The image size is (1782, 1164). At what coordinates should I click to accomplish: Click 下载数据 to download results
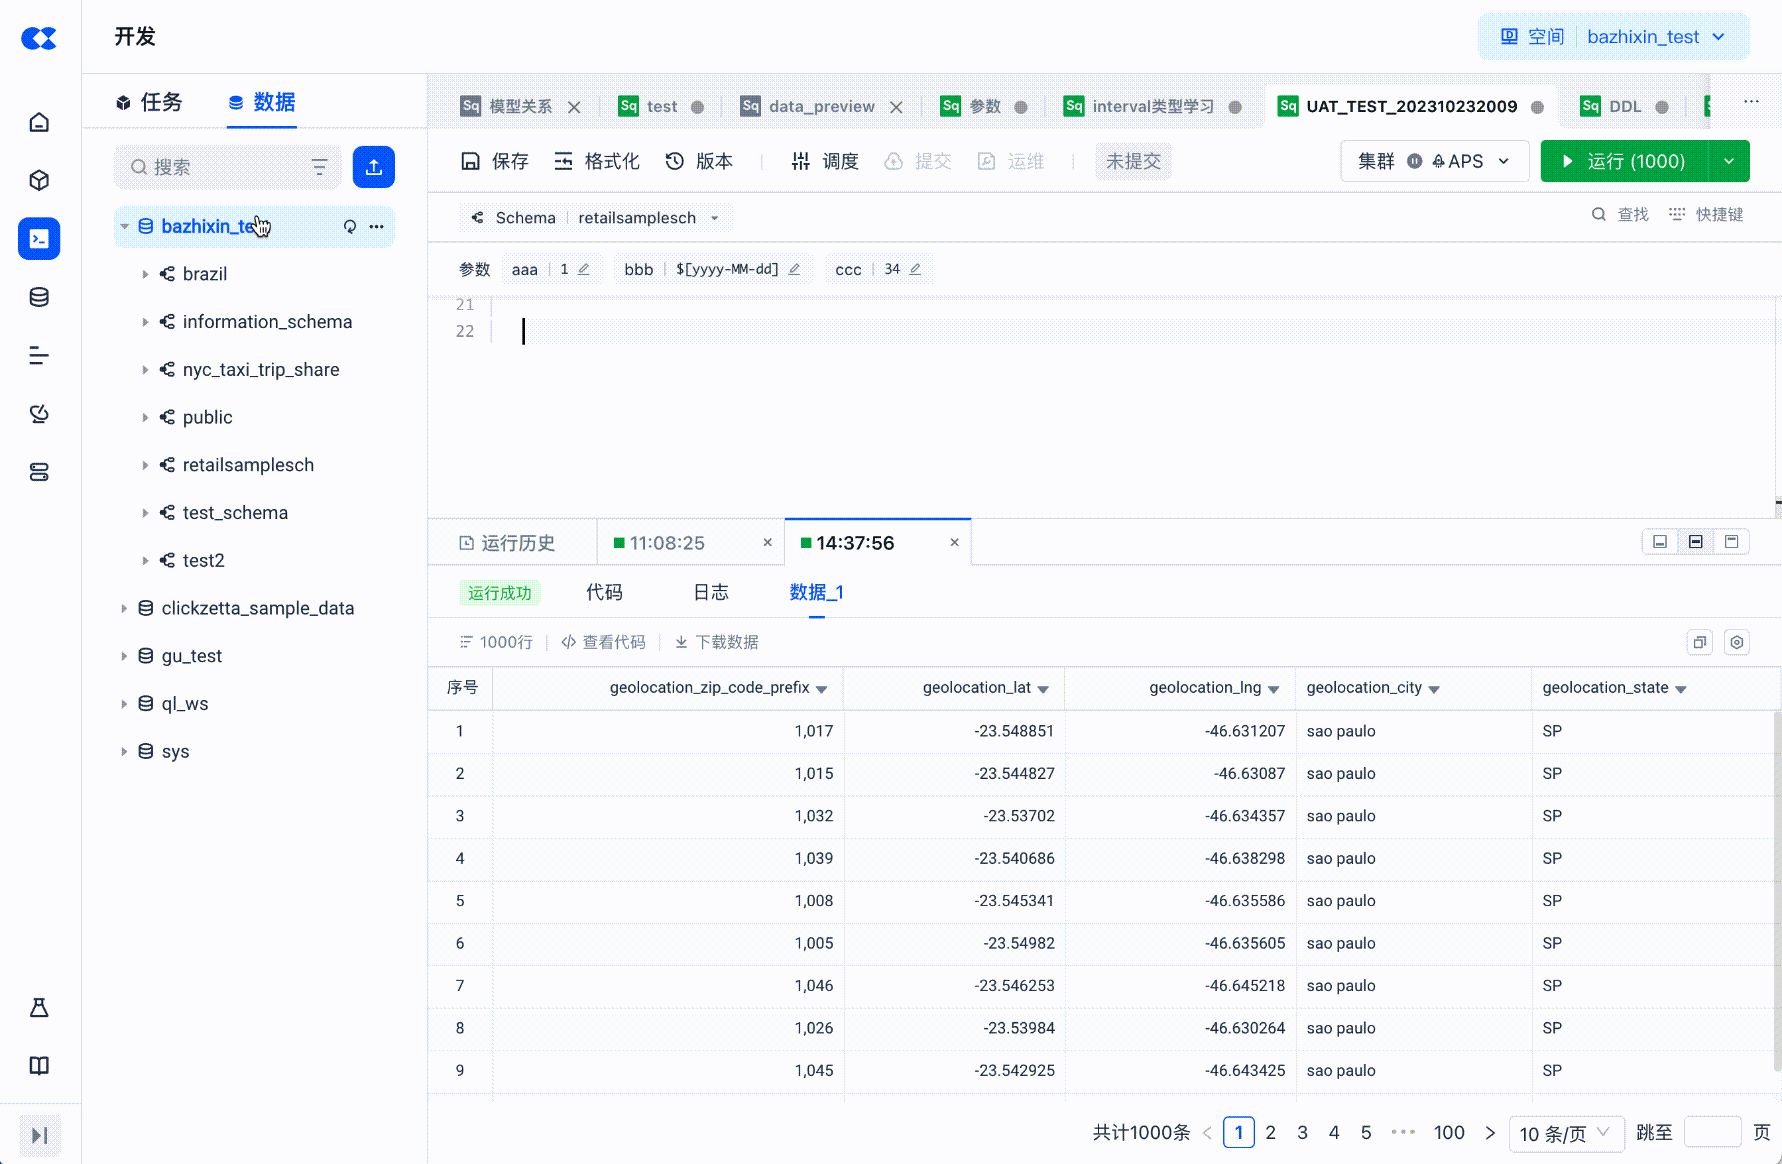pos(717,642)
